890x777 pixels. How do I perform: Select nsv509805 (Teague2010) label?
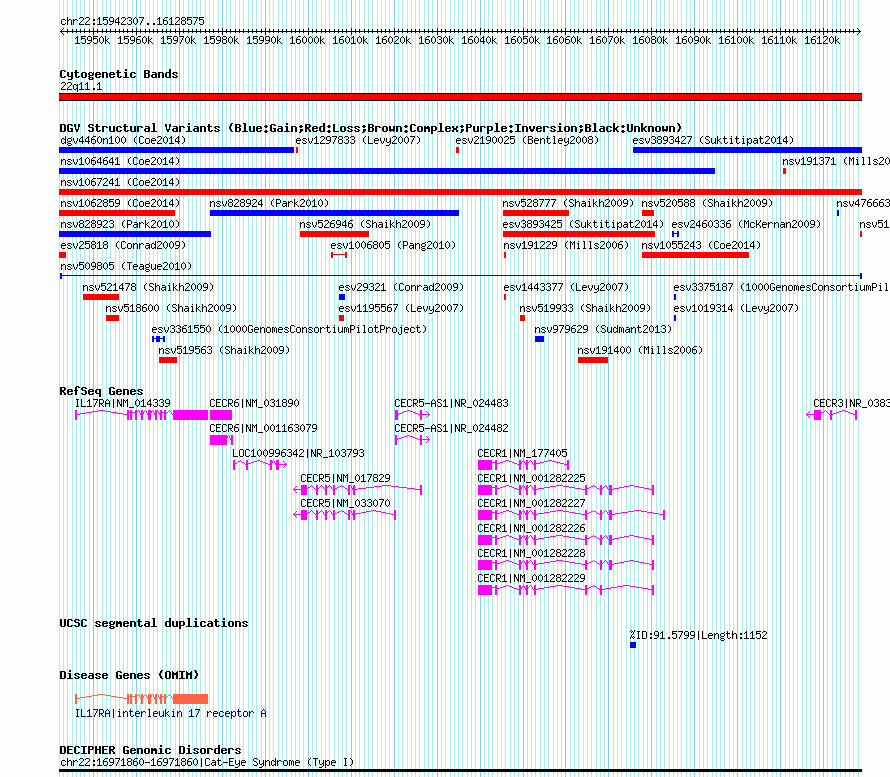(x=126, y=266)
